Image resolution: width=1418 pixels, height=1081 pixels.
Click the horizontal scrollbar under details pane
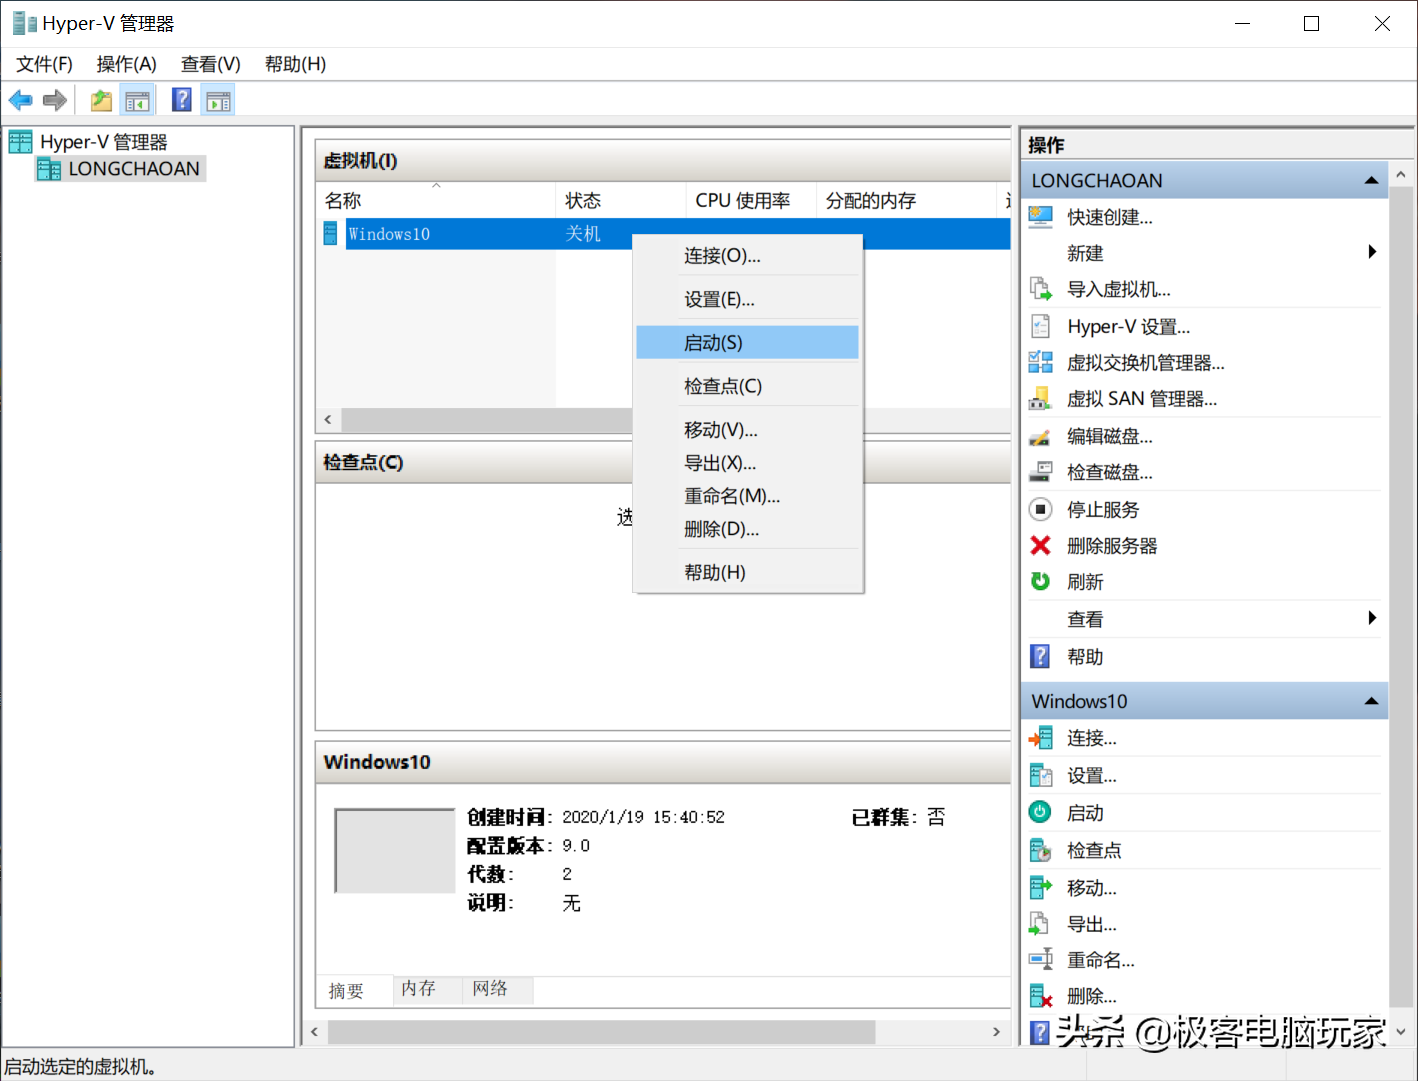[601, 1031]
